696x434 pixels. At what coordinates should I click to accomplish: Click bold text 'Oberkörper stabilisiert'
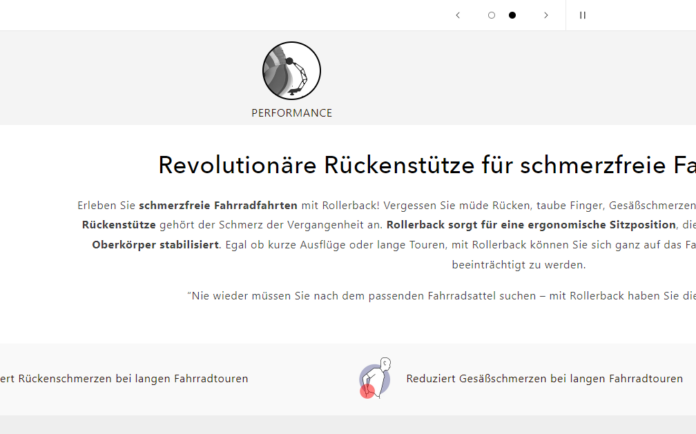click(x=155, y=245)
